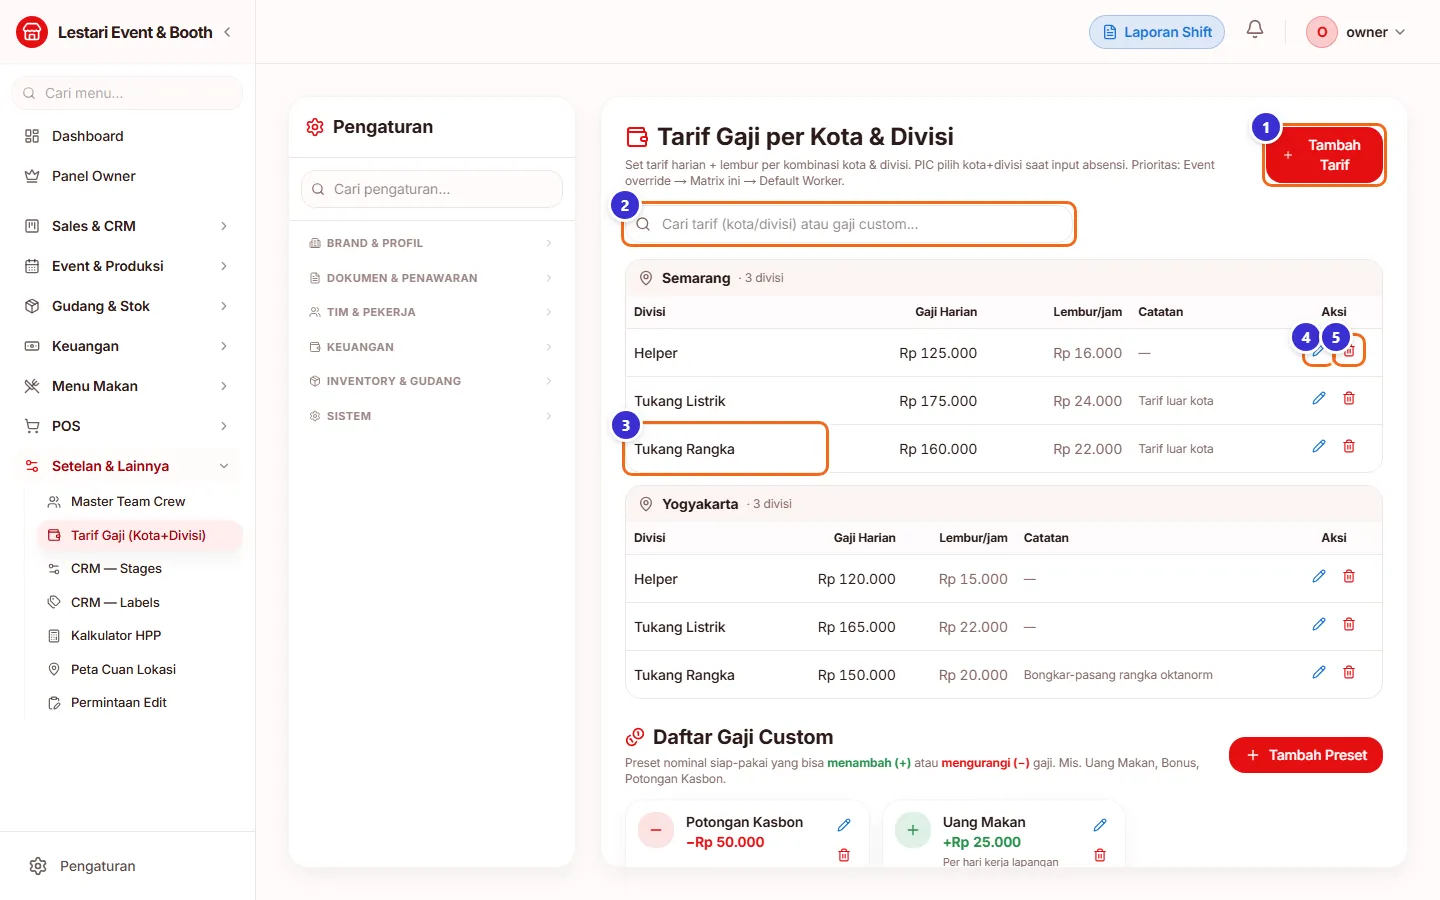Viewport: 1440px width, 900px height.
Task: Click the notification bell icon
Action: (1255, 30)
